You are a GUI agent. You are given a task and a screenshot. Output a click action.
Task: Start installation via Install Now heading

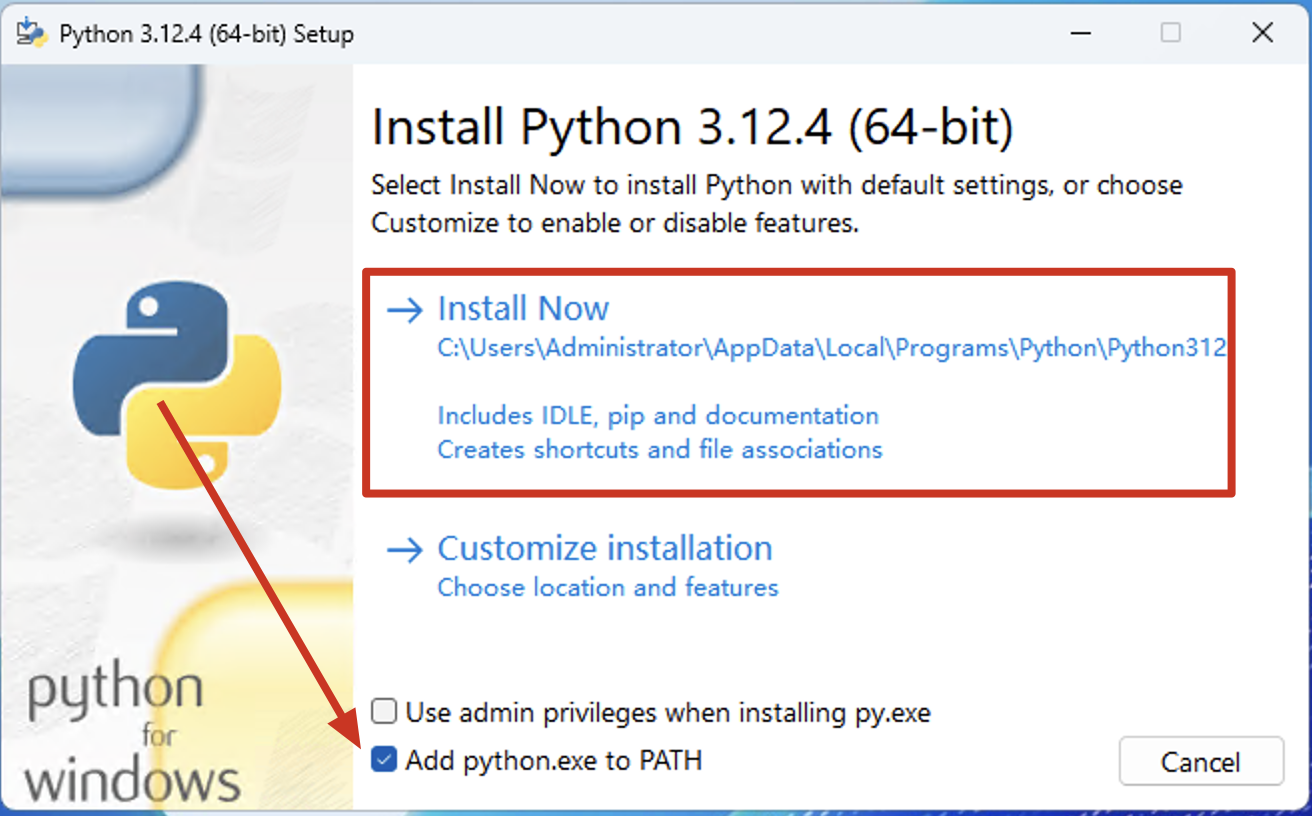tap(523, 309)
